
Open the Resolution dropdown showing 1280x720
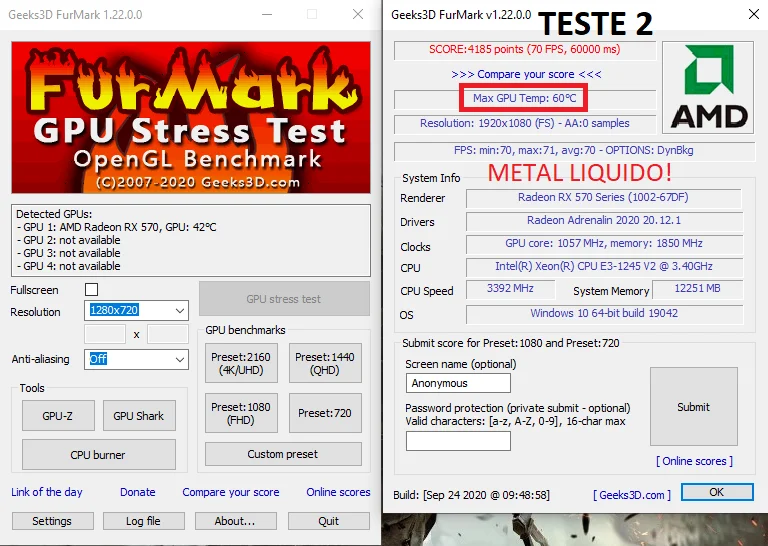[136, 310]
